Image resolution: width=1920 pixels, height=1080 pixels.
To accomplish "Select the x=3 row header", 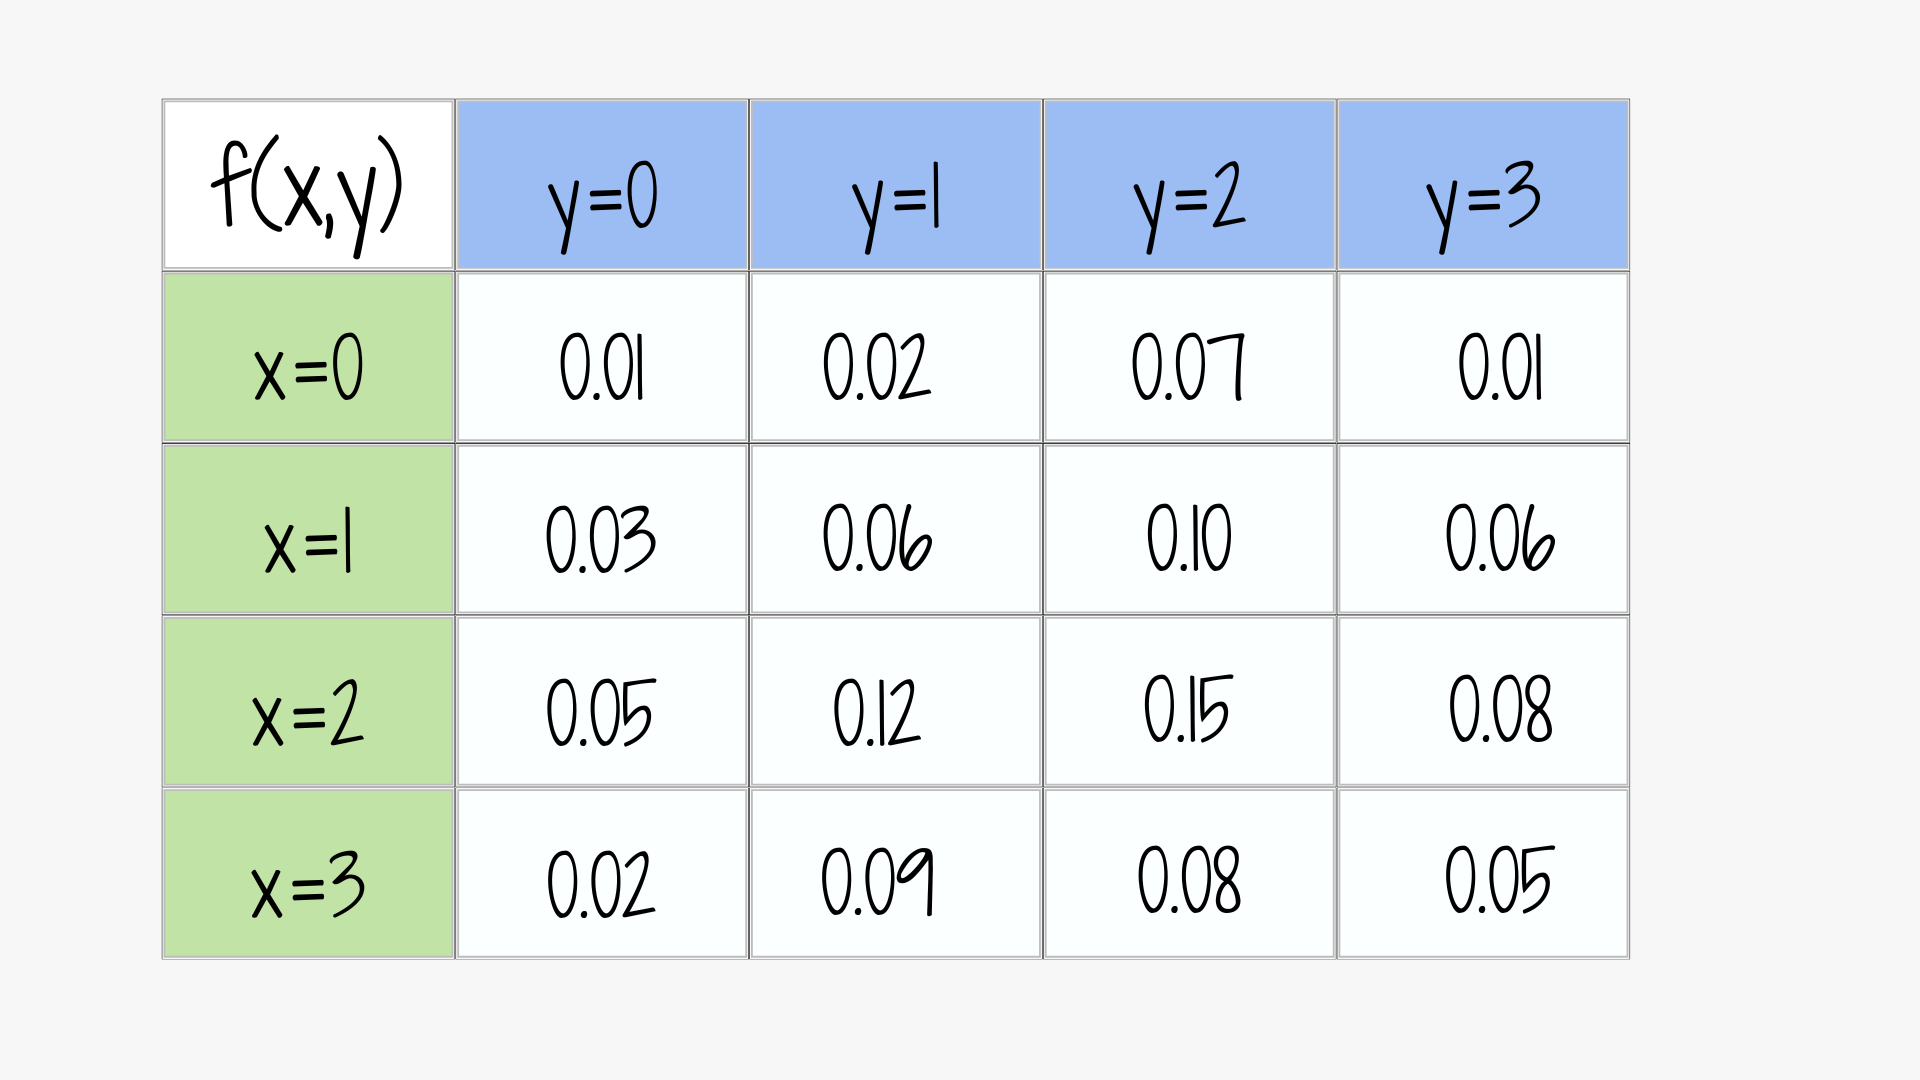I will (308, 874).
